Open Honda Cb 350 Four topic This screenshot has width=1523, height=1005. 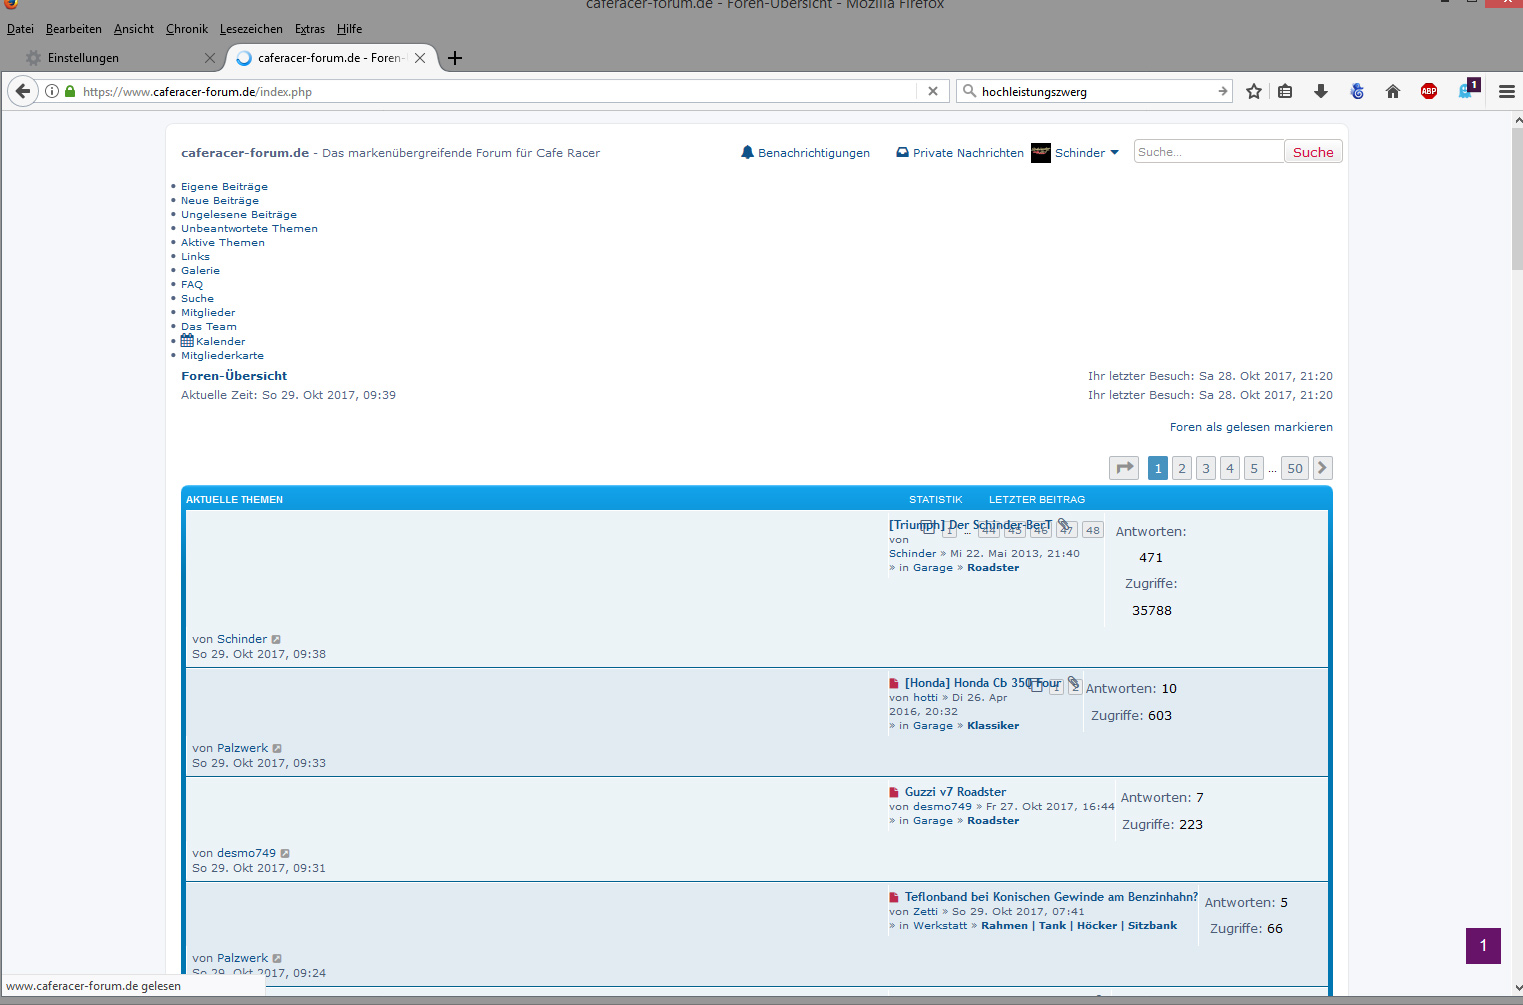983,683
